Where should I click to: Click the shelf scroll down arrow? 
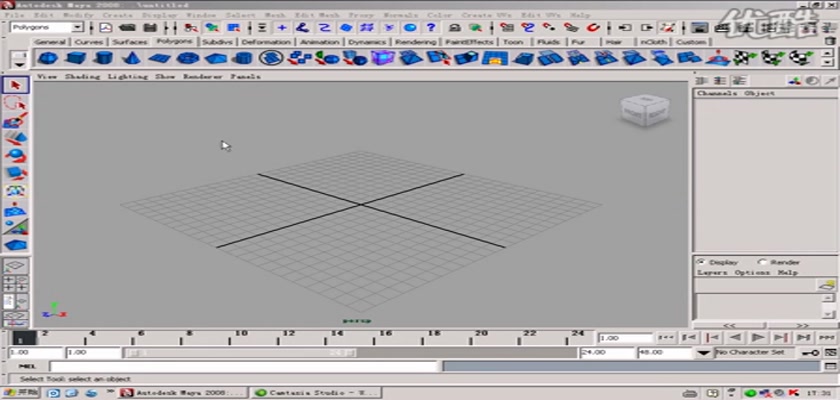[828, 63]
